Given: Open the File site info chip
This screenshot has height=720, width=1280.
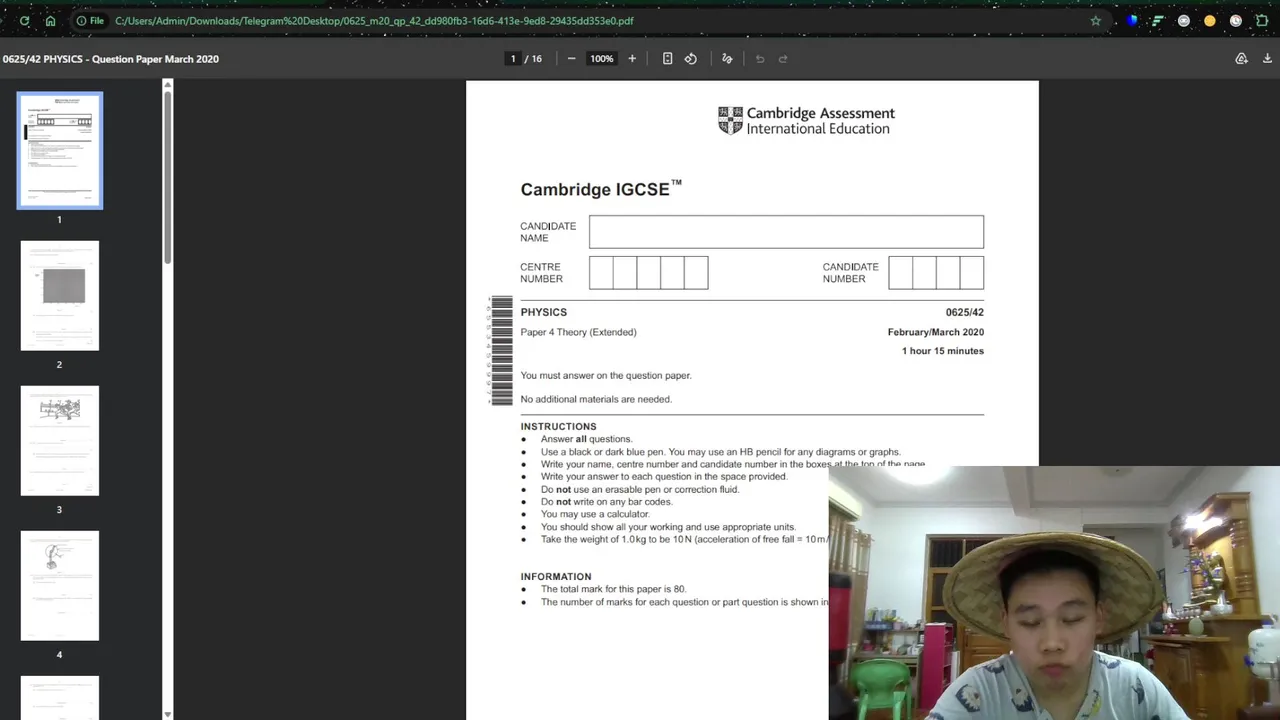Looking at the screenshot, I should click(90, 20).
